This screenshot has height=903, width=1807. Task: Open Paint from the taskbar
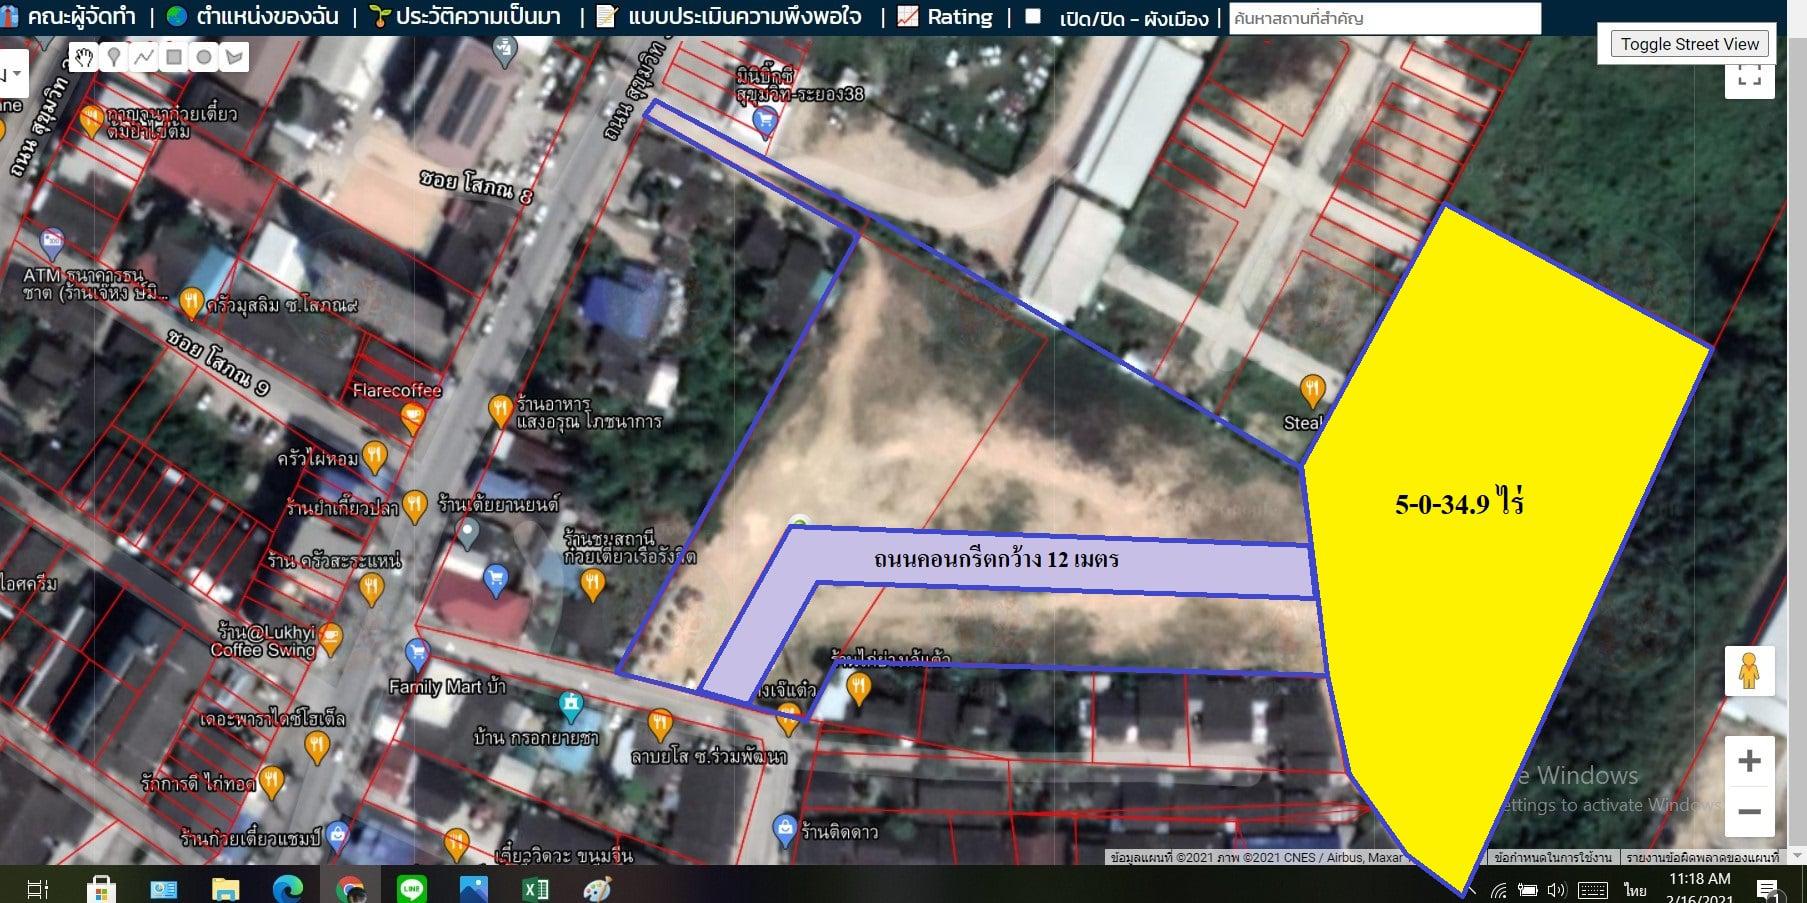(x=597, y=888)
